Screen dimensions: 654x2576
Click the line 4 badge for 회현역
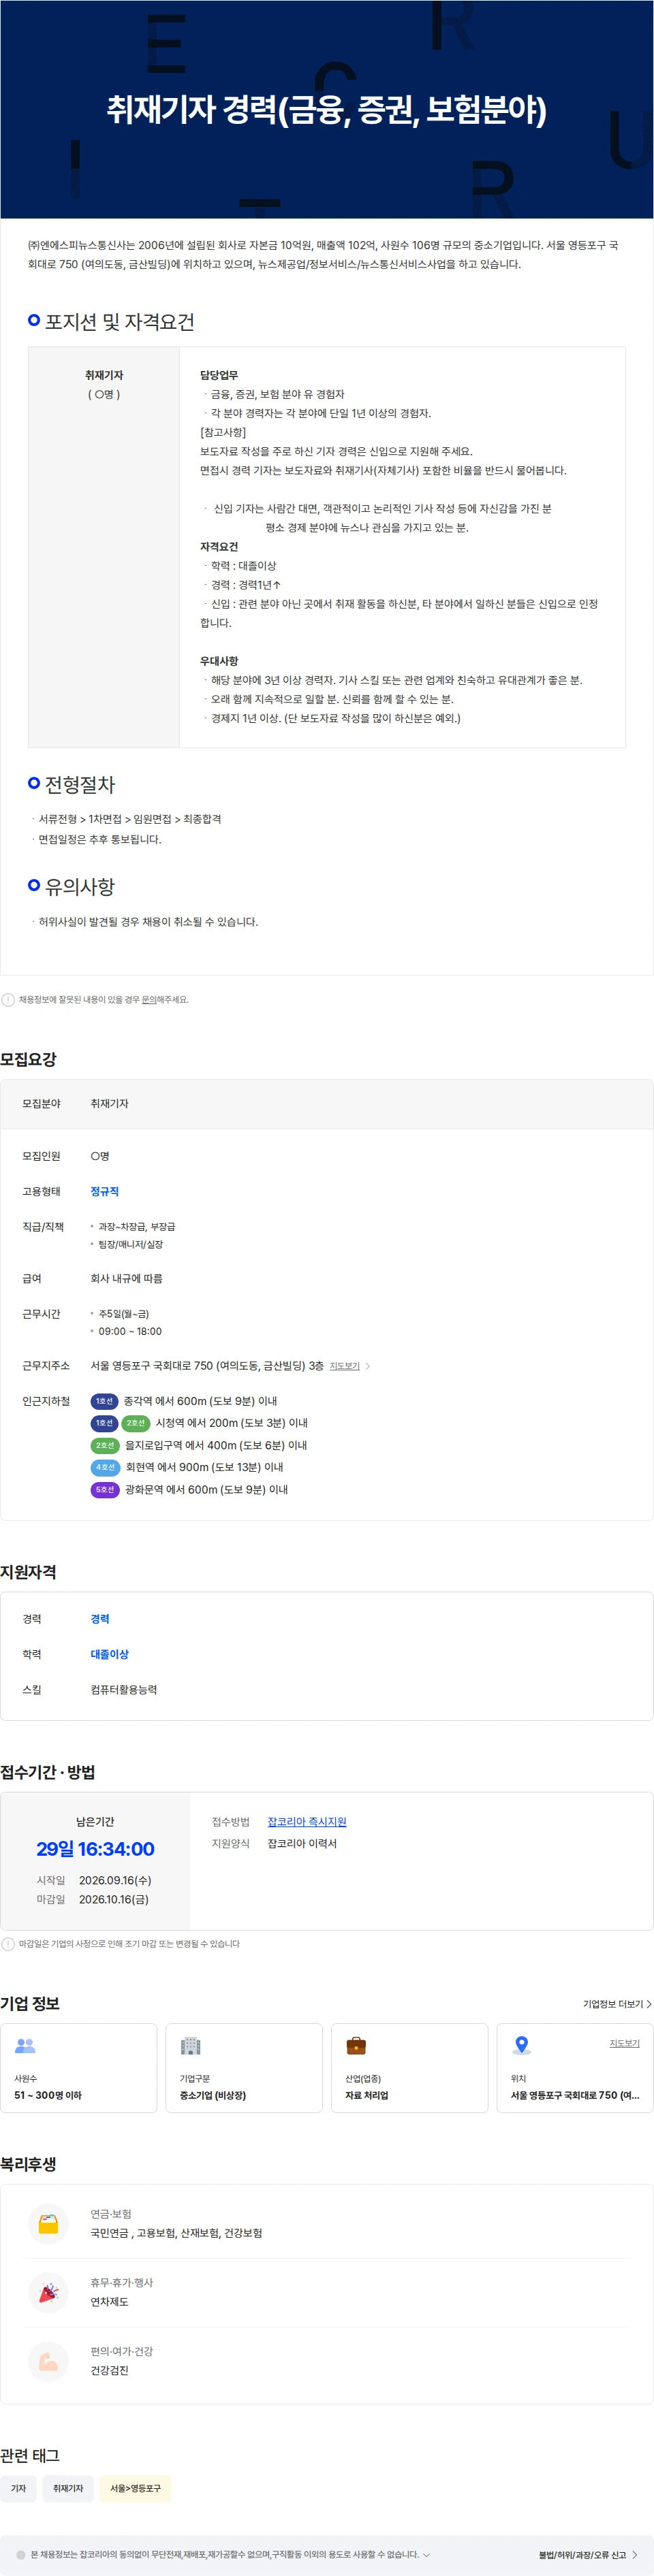(x=104, y=1467)
